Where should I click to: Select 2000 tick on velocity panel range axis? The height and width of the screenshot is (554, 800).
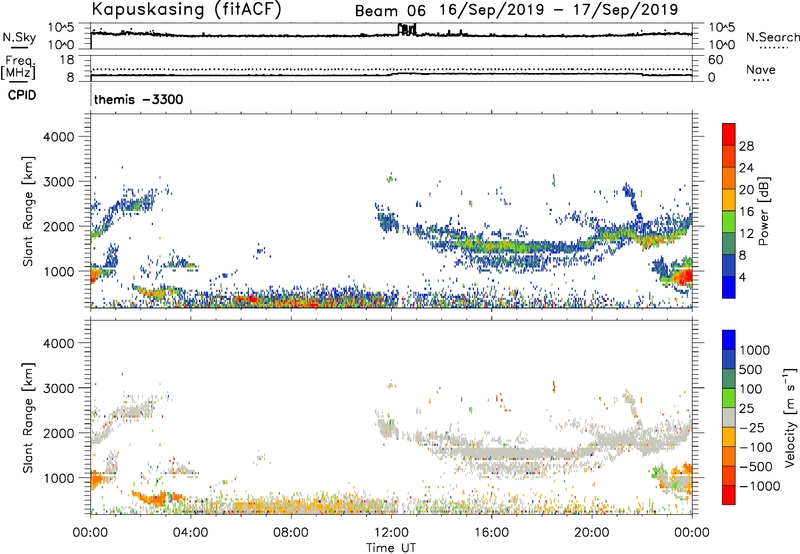(x=58, y=433)
